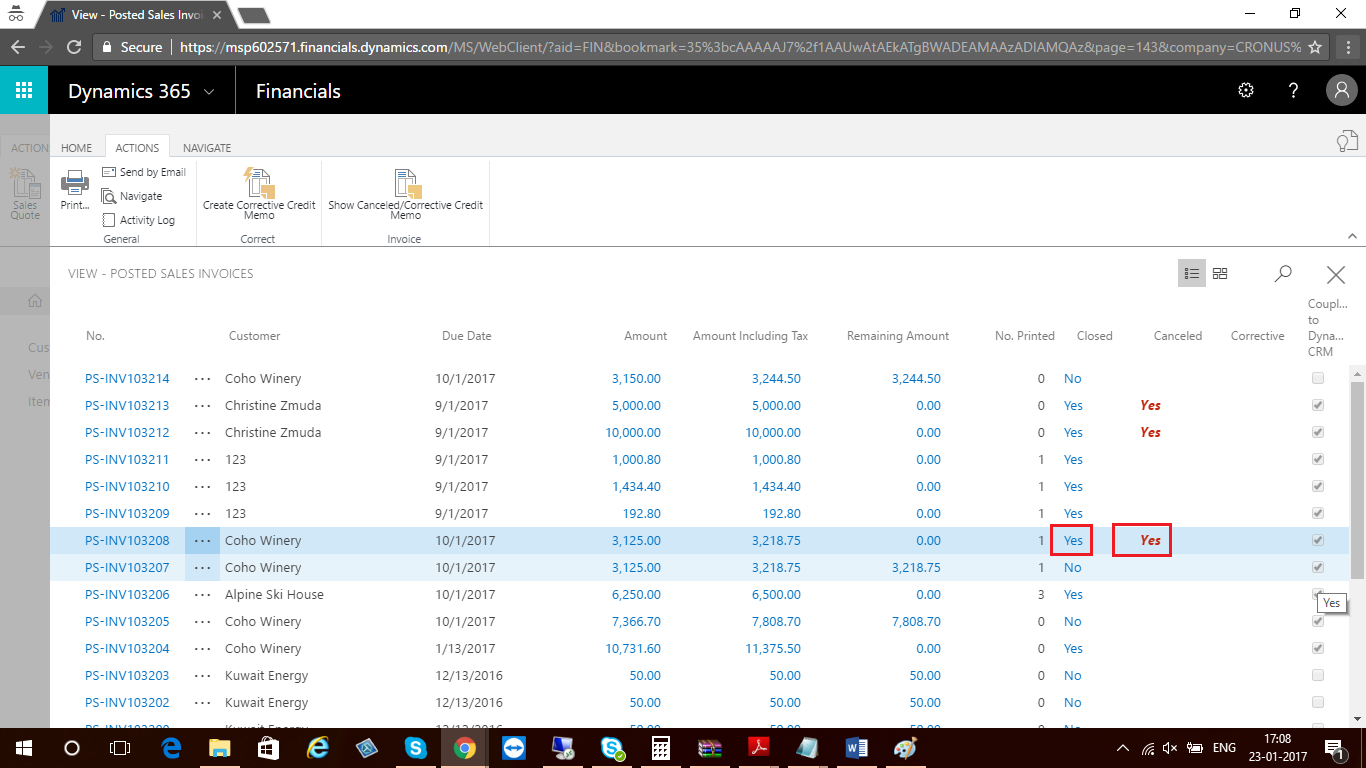Open Adobe Reader from taskbar

click(758, 748)
